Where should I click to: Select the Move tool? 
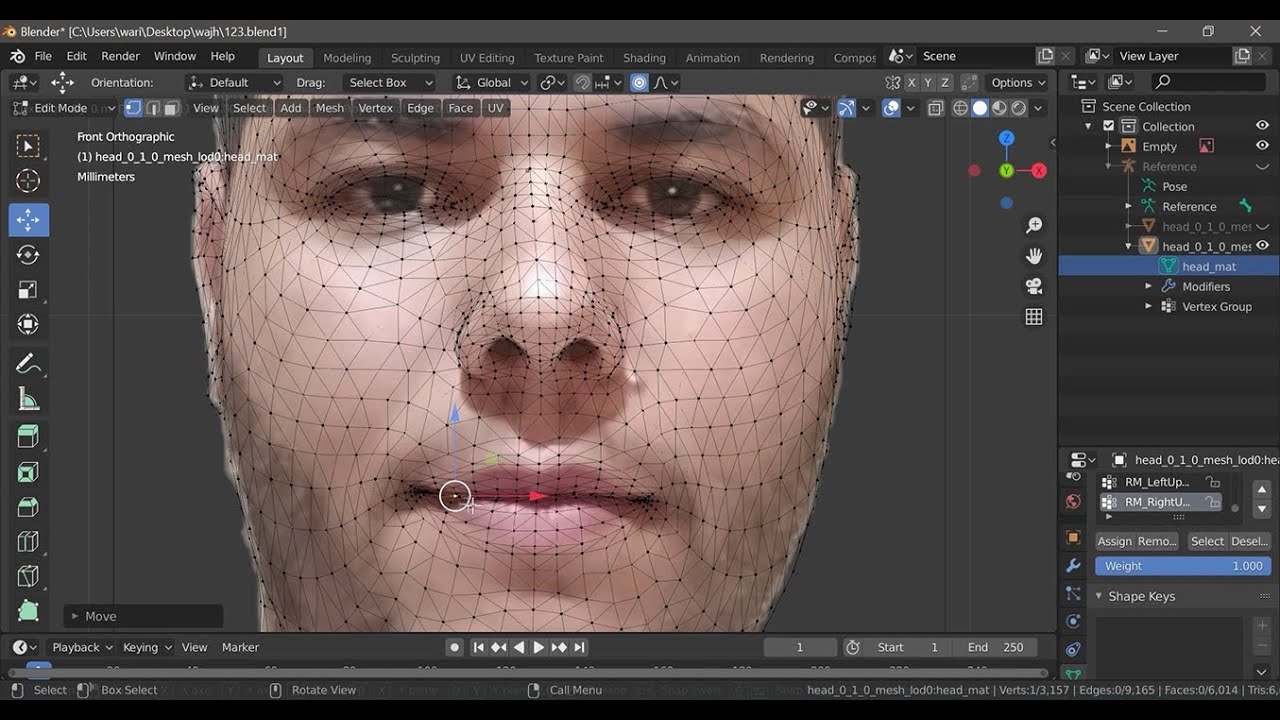pyautogui.click(x=28, y=220)
